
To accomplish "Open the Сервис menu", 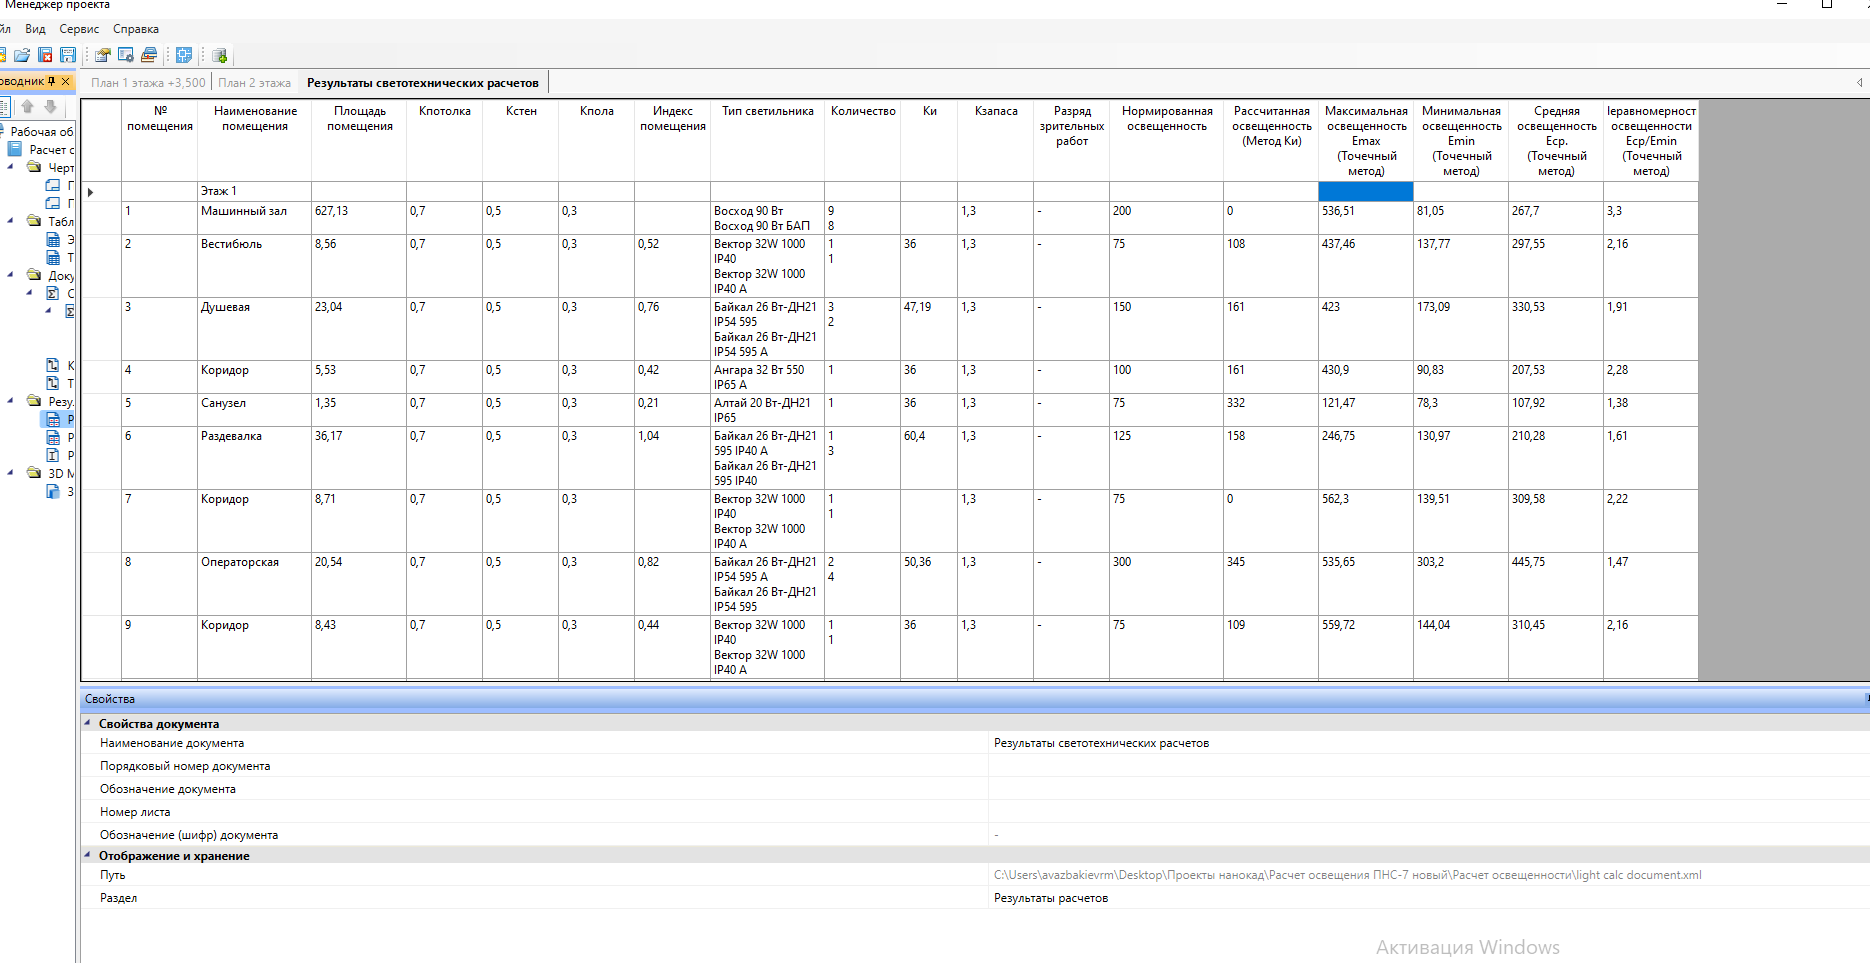I will [79, 29].
